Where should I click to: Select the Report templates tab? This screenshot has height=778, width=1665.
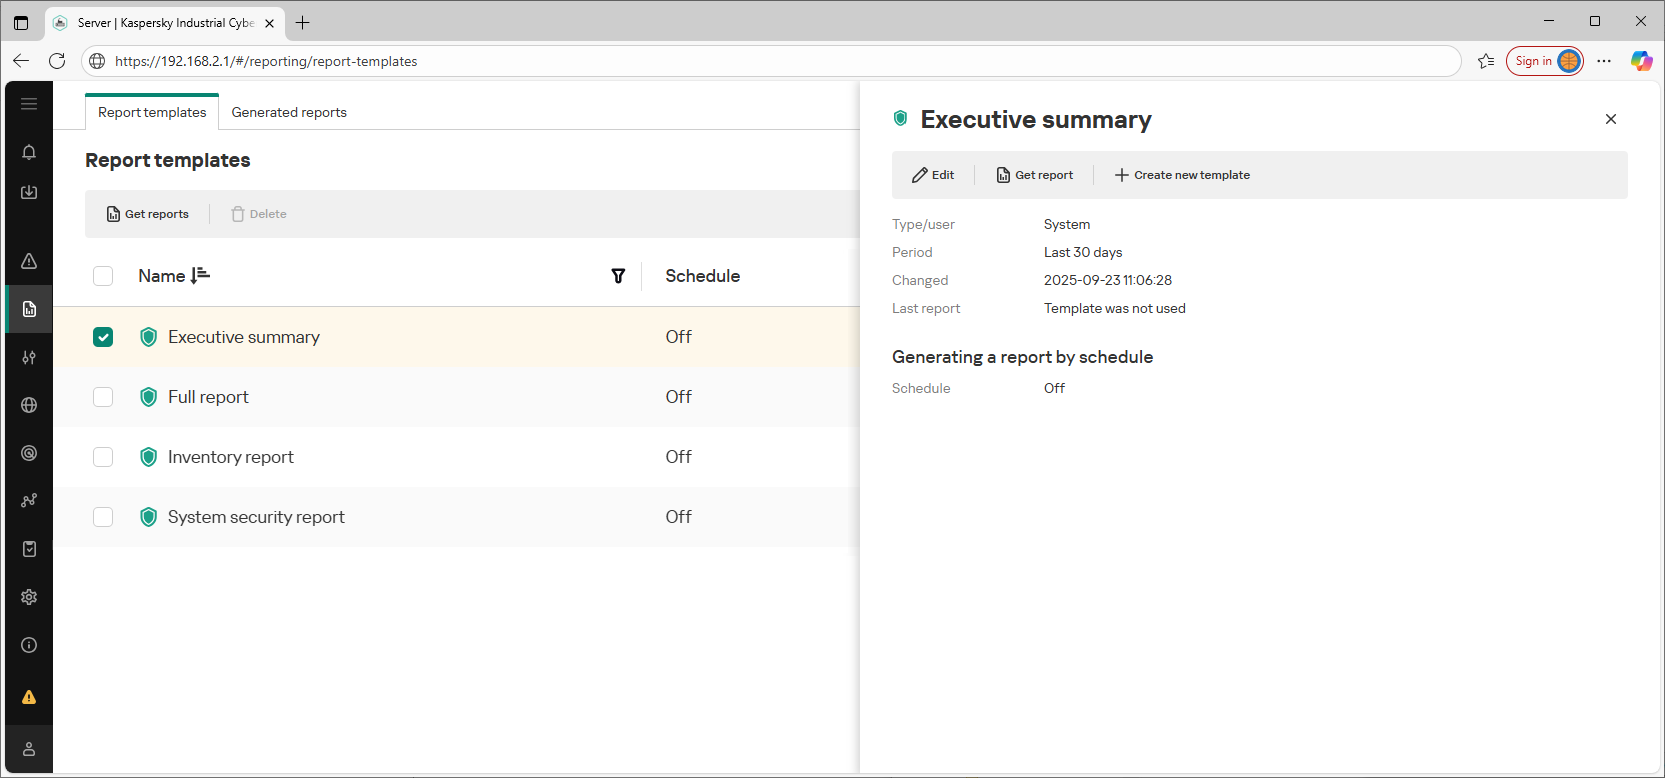tap(152, 112)
